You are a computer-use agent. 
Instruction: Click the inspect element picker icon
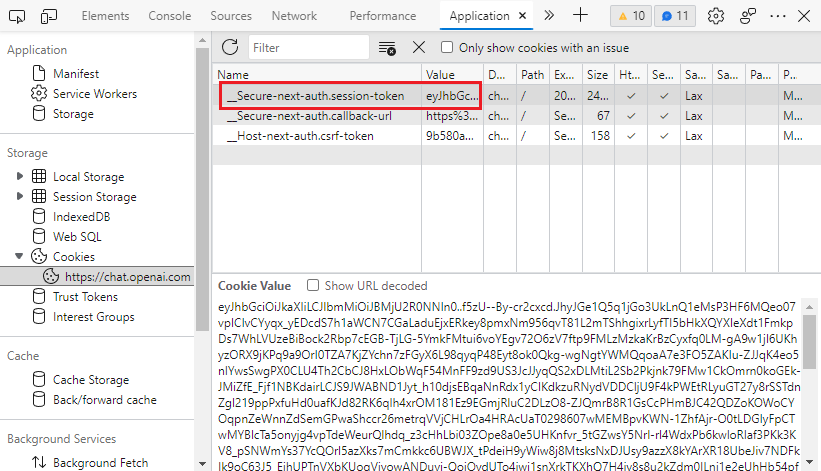(18, 16)
